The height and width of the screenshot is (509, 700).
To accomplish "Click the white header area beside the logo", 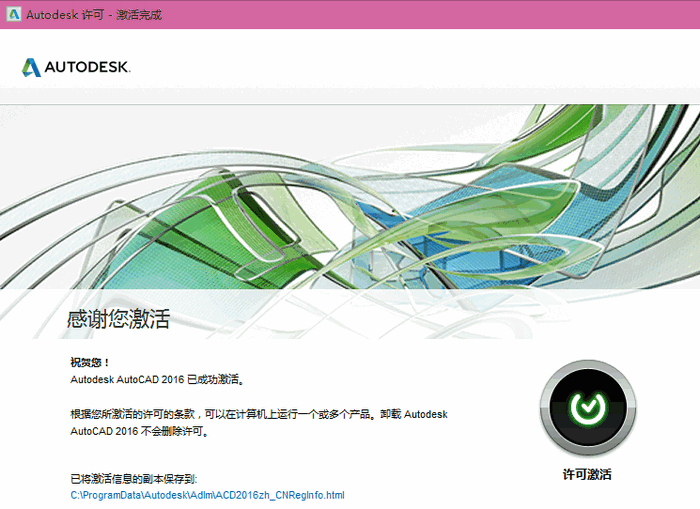I will tap(400, 60).
